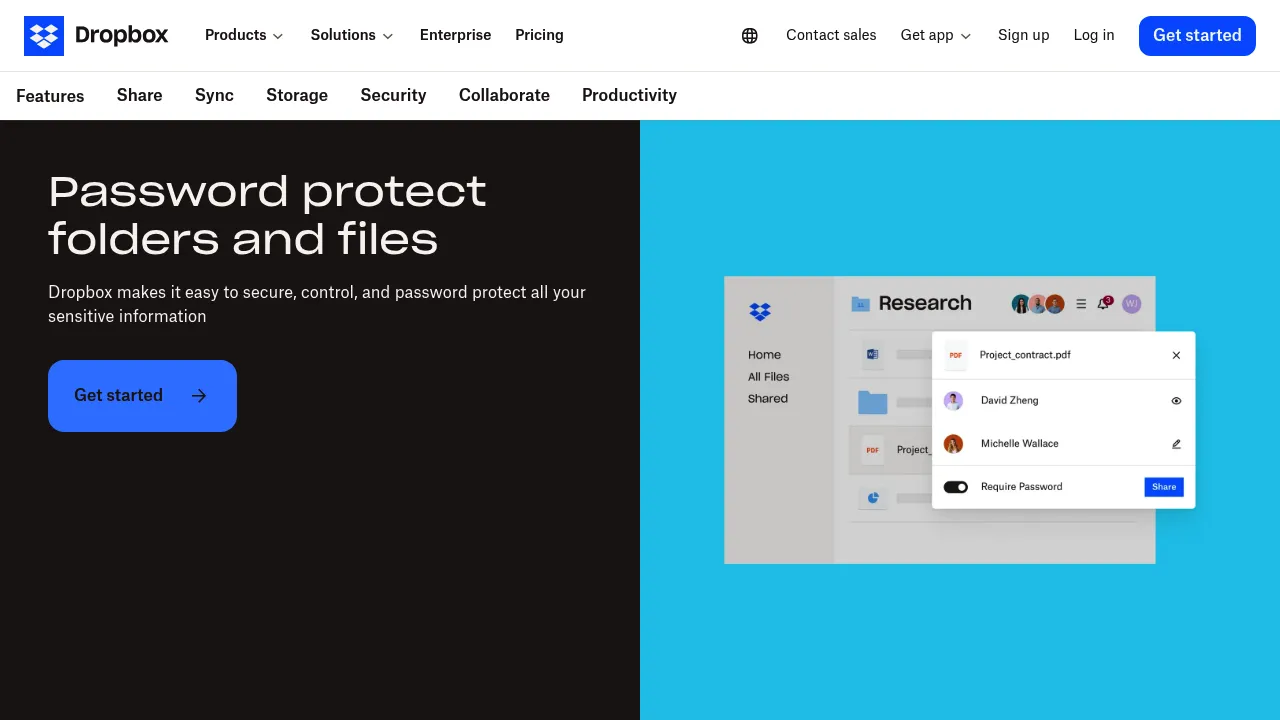Screen dimensions: 1280x720
Task: Select All Files in the mockup sidebar
Action: 769,377
